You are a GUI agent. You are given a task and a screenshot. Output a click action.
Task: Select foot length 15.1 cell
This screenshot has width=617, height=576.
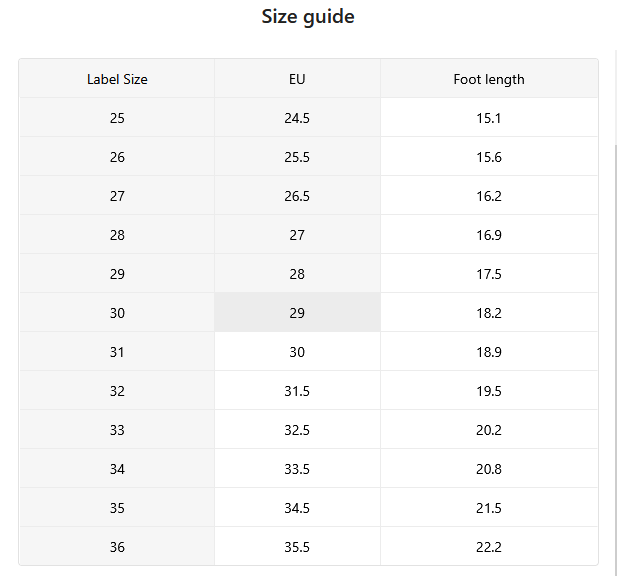pyautogui.click(x=489, y=118)
